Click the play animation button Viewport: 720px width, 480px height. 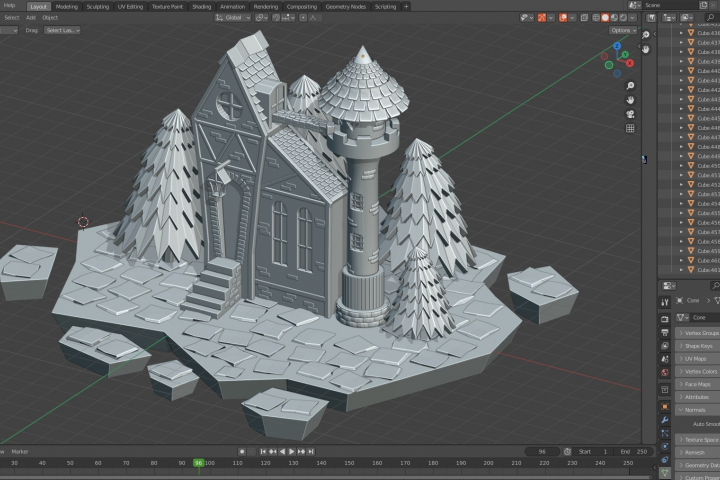pyautogui.click(x=292, y=452)
